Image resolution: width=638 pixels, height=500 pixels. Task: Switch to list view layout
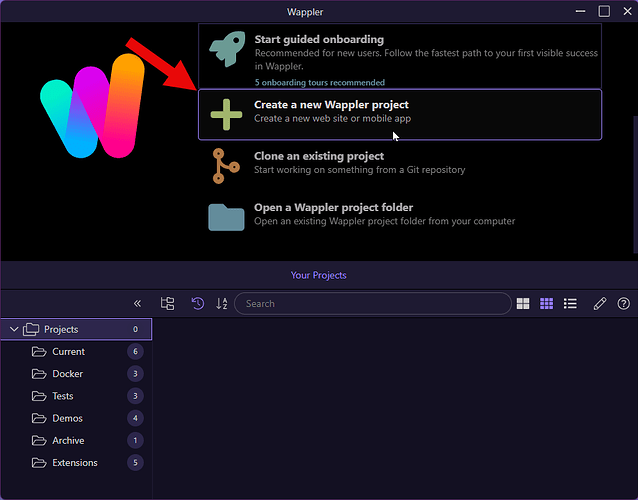570,303
